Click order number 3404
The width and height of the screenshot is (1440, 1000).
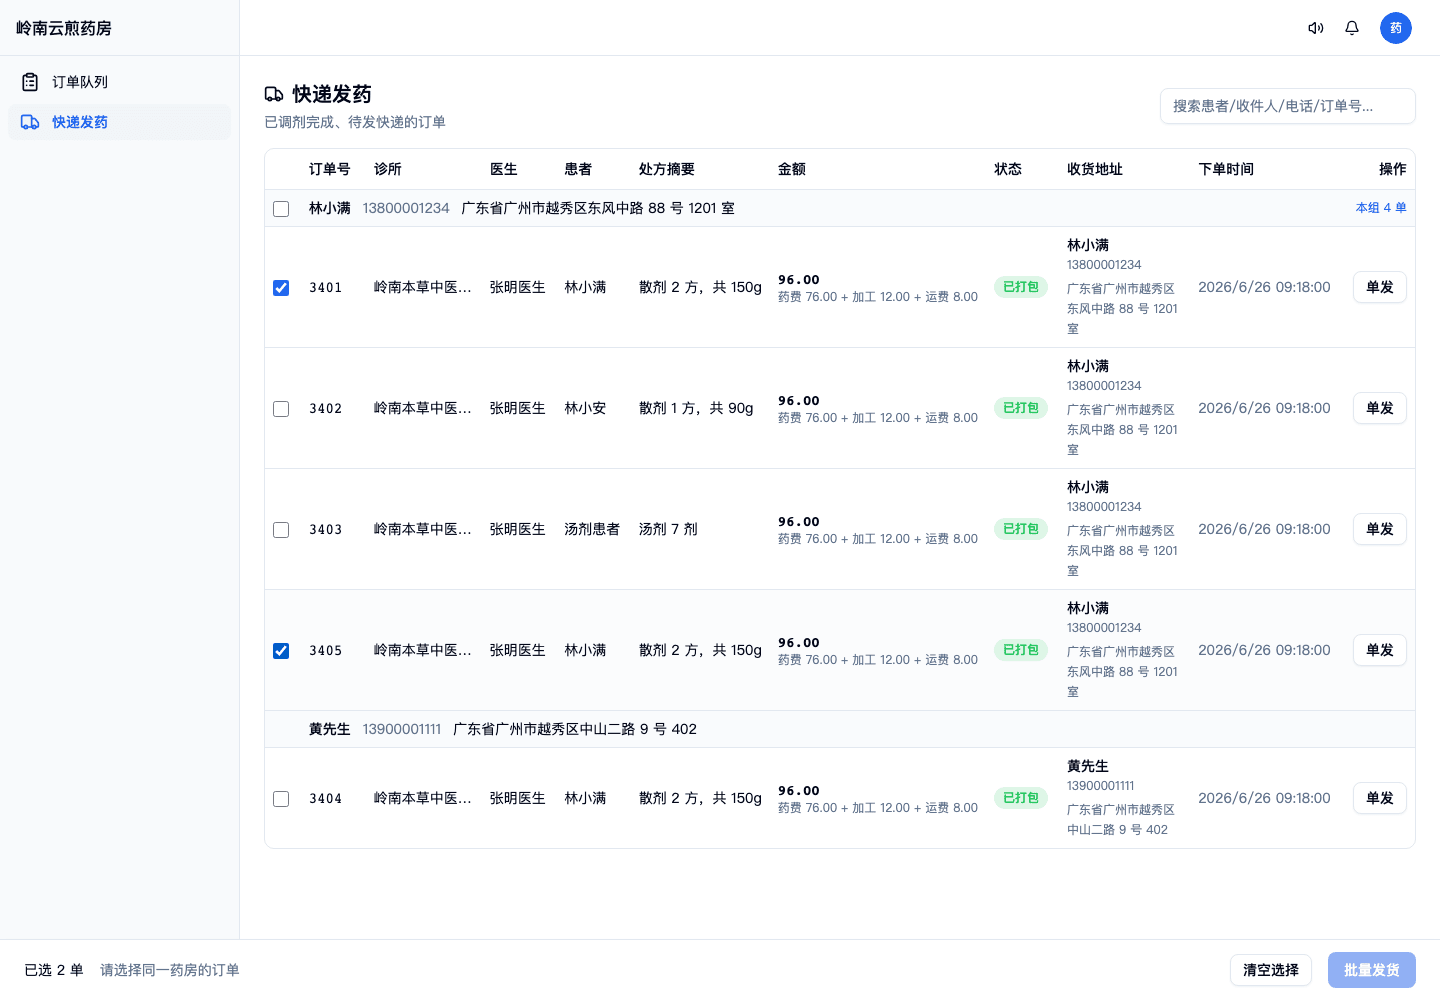326,799
